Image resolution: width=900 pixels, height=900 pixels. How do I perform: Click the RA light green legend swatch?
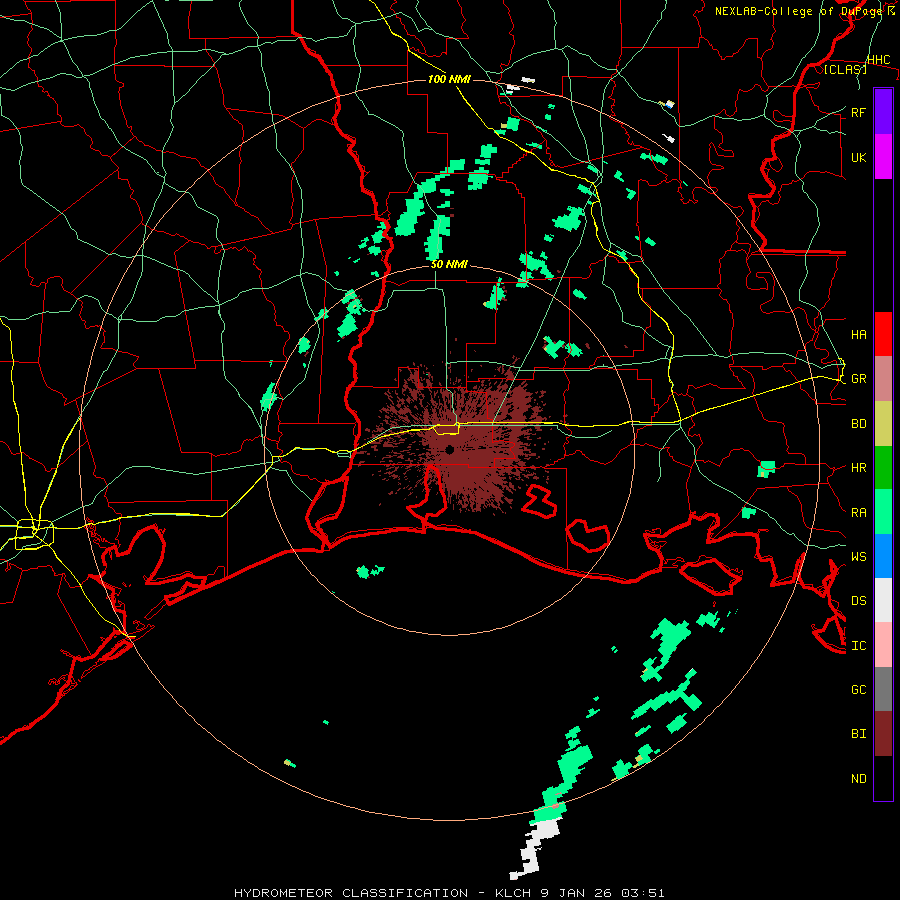point(883,511)
